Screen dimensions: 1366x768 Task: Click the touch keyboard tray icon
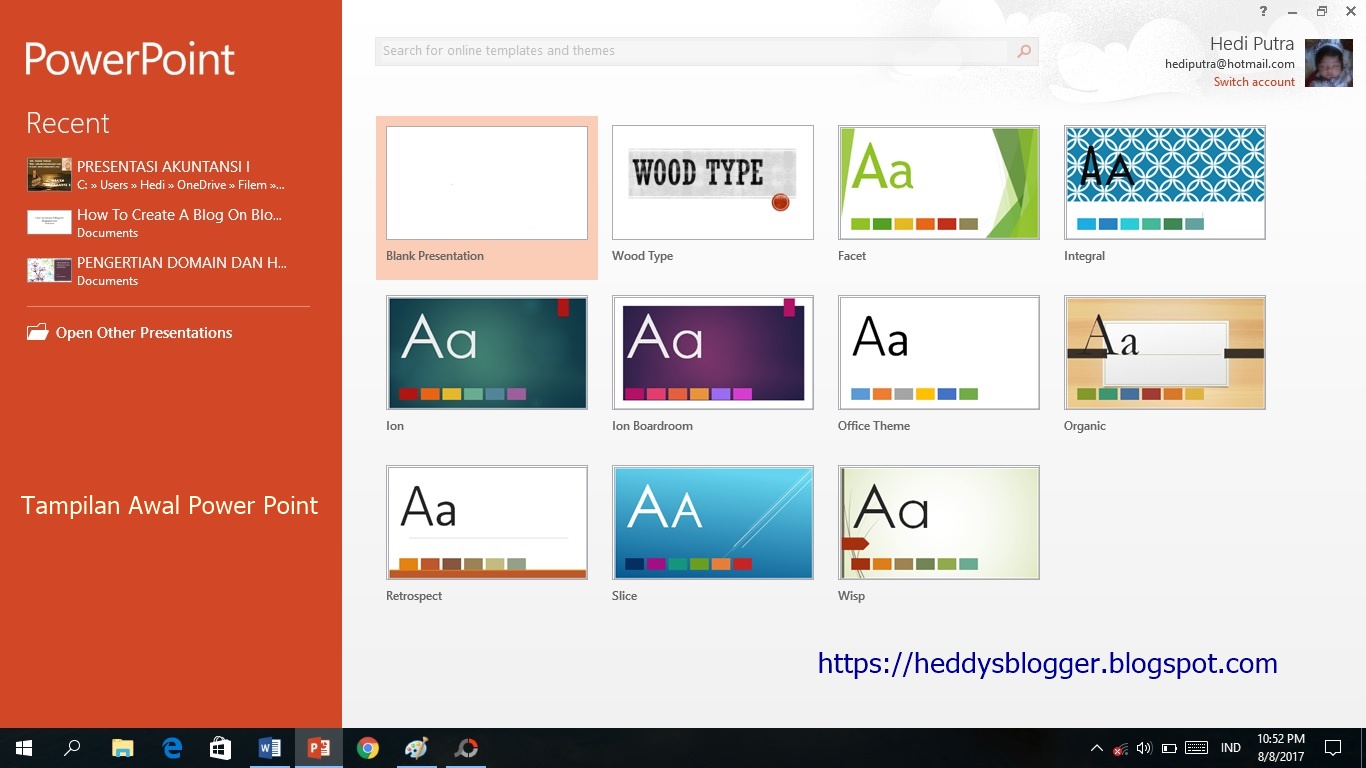pyautogui.click(x=1196, y=748)
